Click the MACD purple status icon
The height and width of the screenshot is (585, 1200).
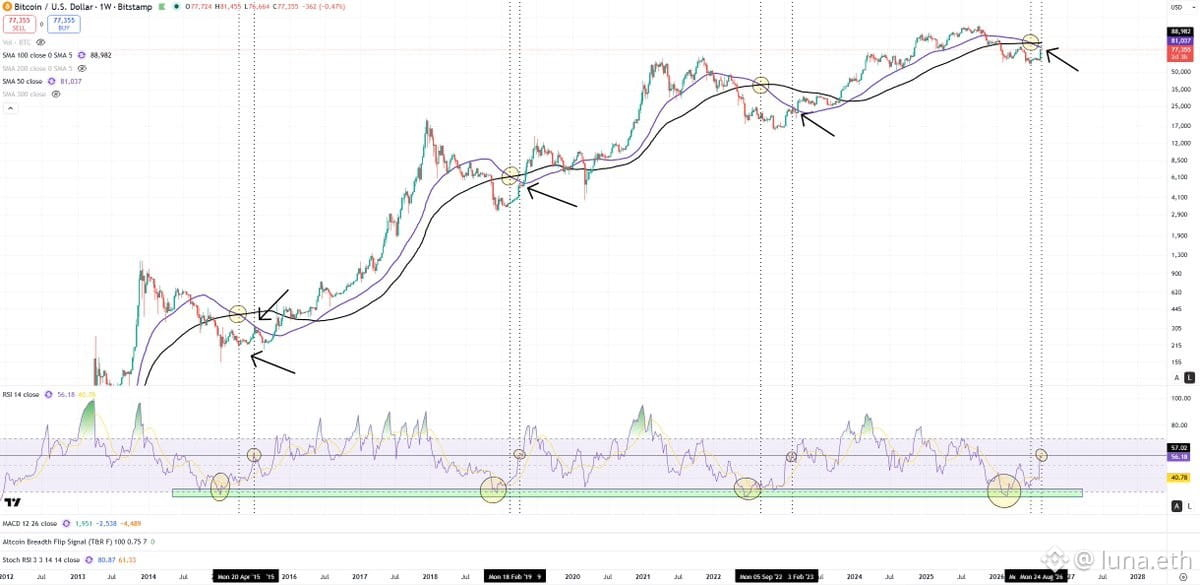pos(65,523)
